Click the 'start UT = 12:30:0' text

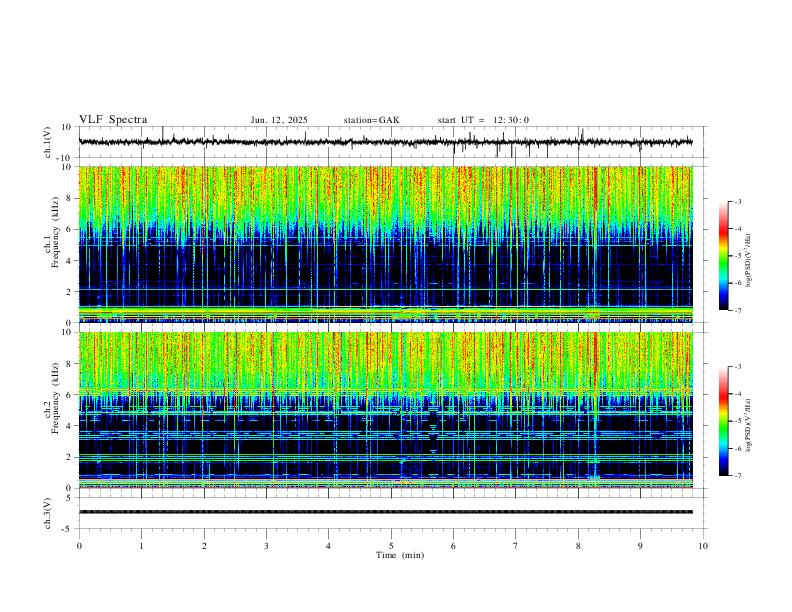(x=483, y=120)
